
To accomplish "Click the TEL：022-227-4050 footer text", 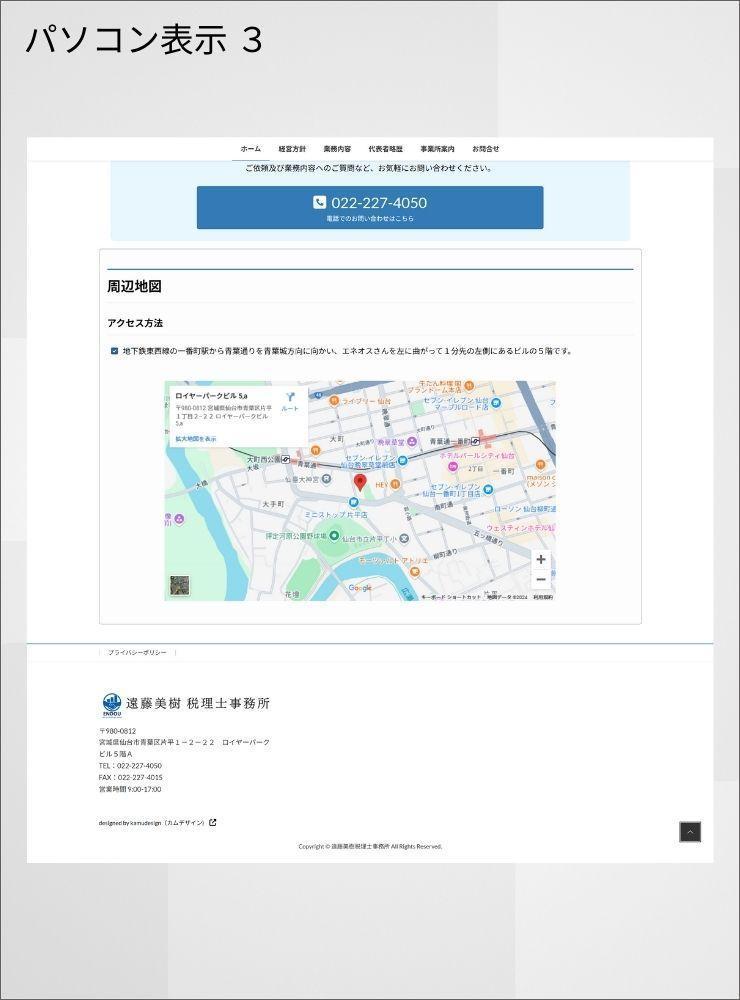I will (130, 765).
